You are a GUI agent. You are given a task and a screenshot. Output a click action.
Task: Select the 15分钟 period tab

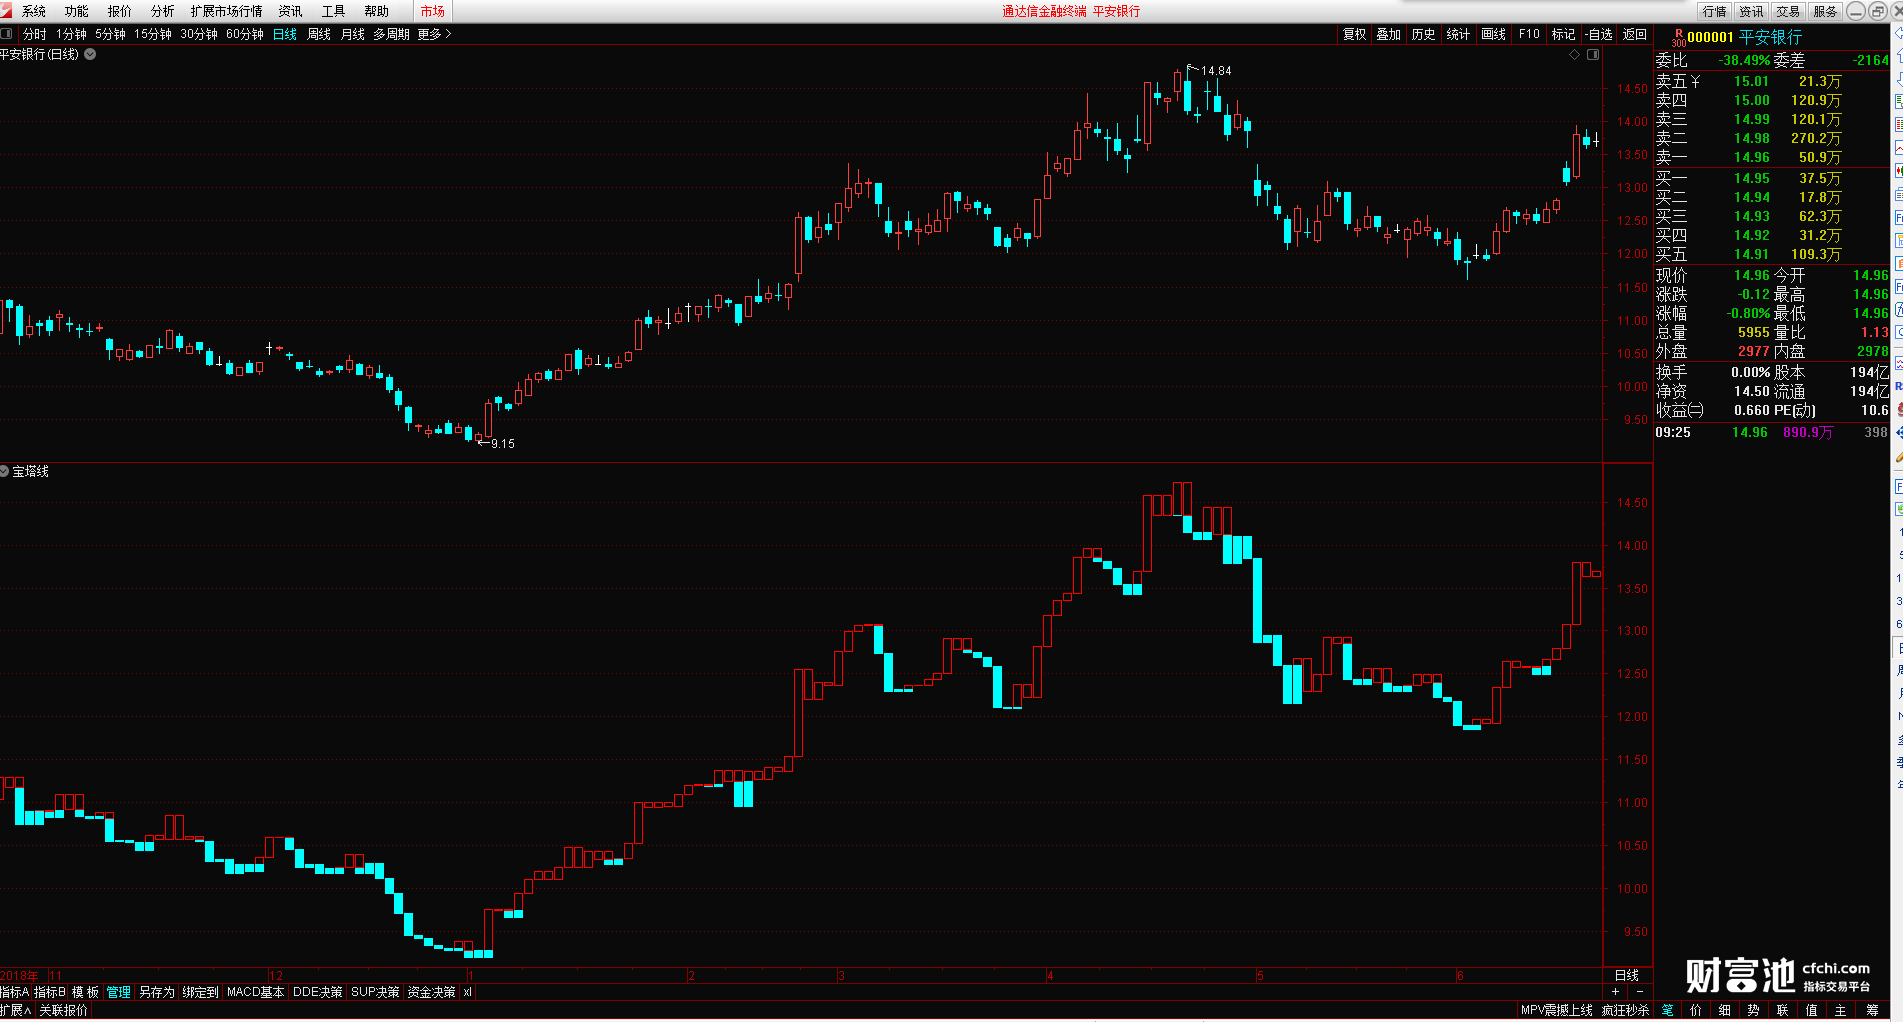[x=153, y=34]
